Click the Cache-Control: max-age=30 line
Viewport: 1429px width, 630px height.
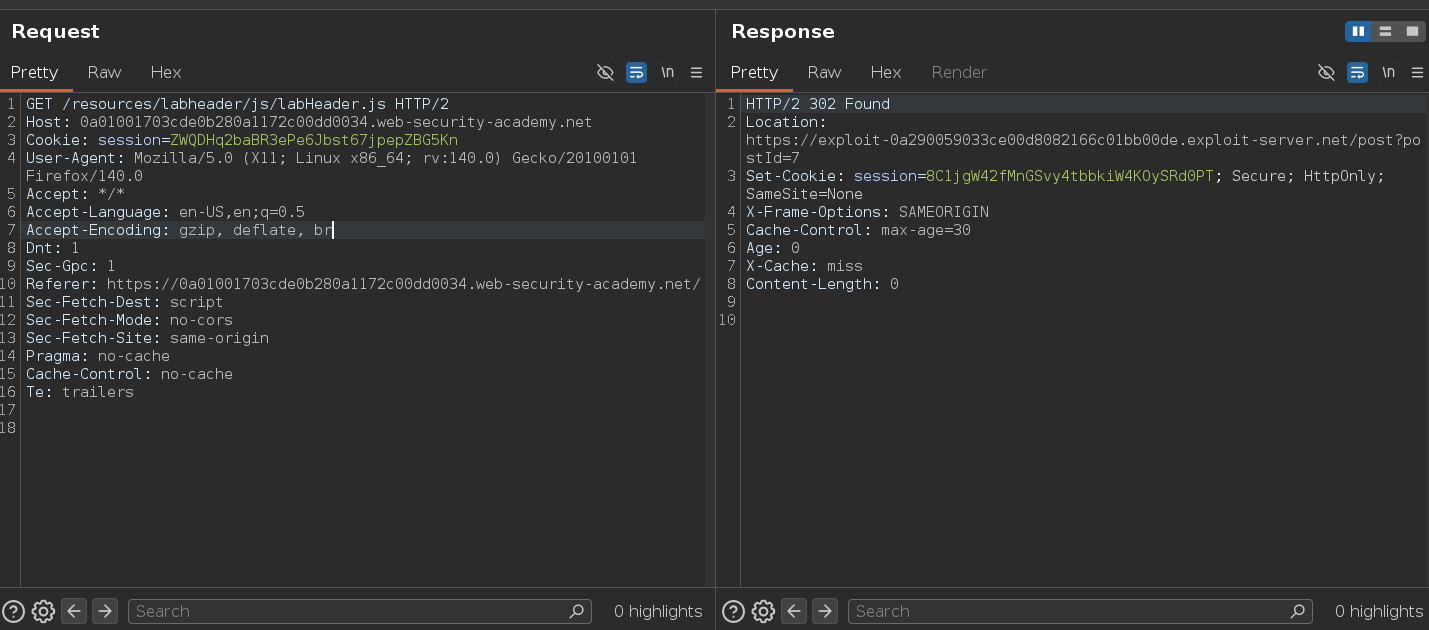tap(858, 230)
